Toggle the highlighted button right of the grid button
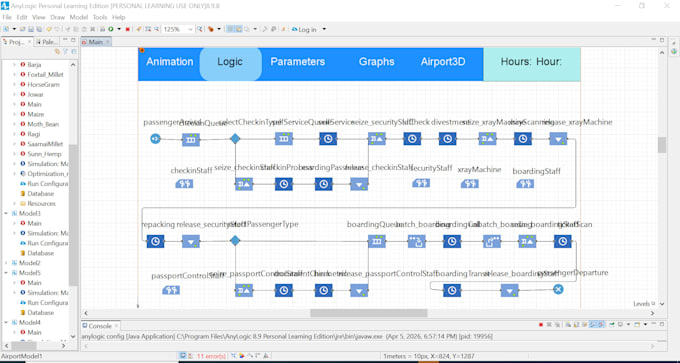The width and height of the screenshot is (680, 363). click(x=239, y=29)
